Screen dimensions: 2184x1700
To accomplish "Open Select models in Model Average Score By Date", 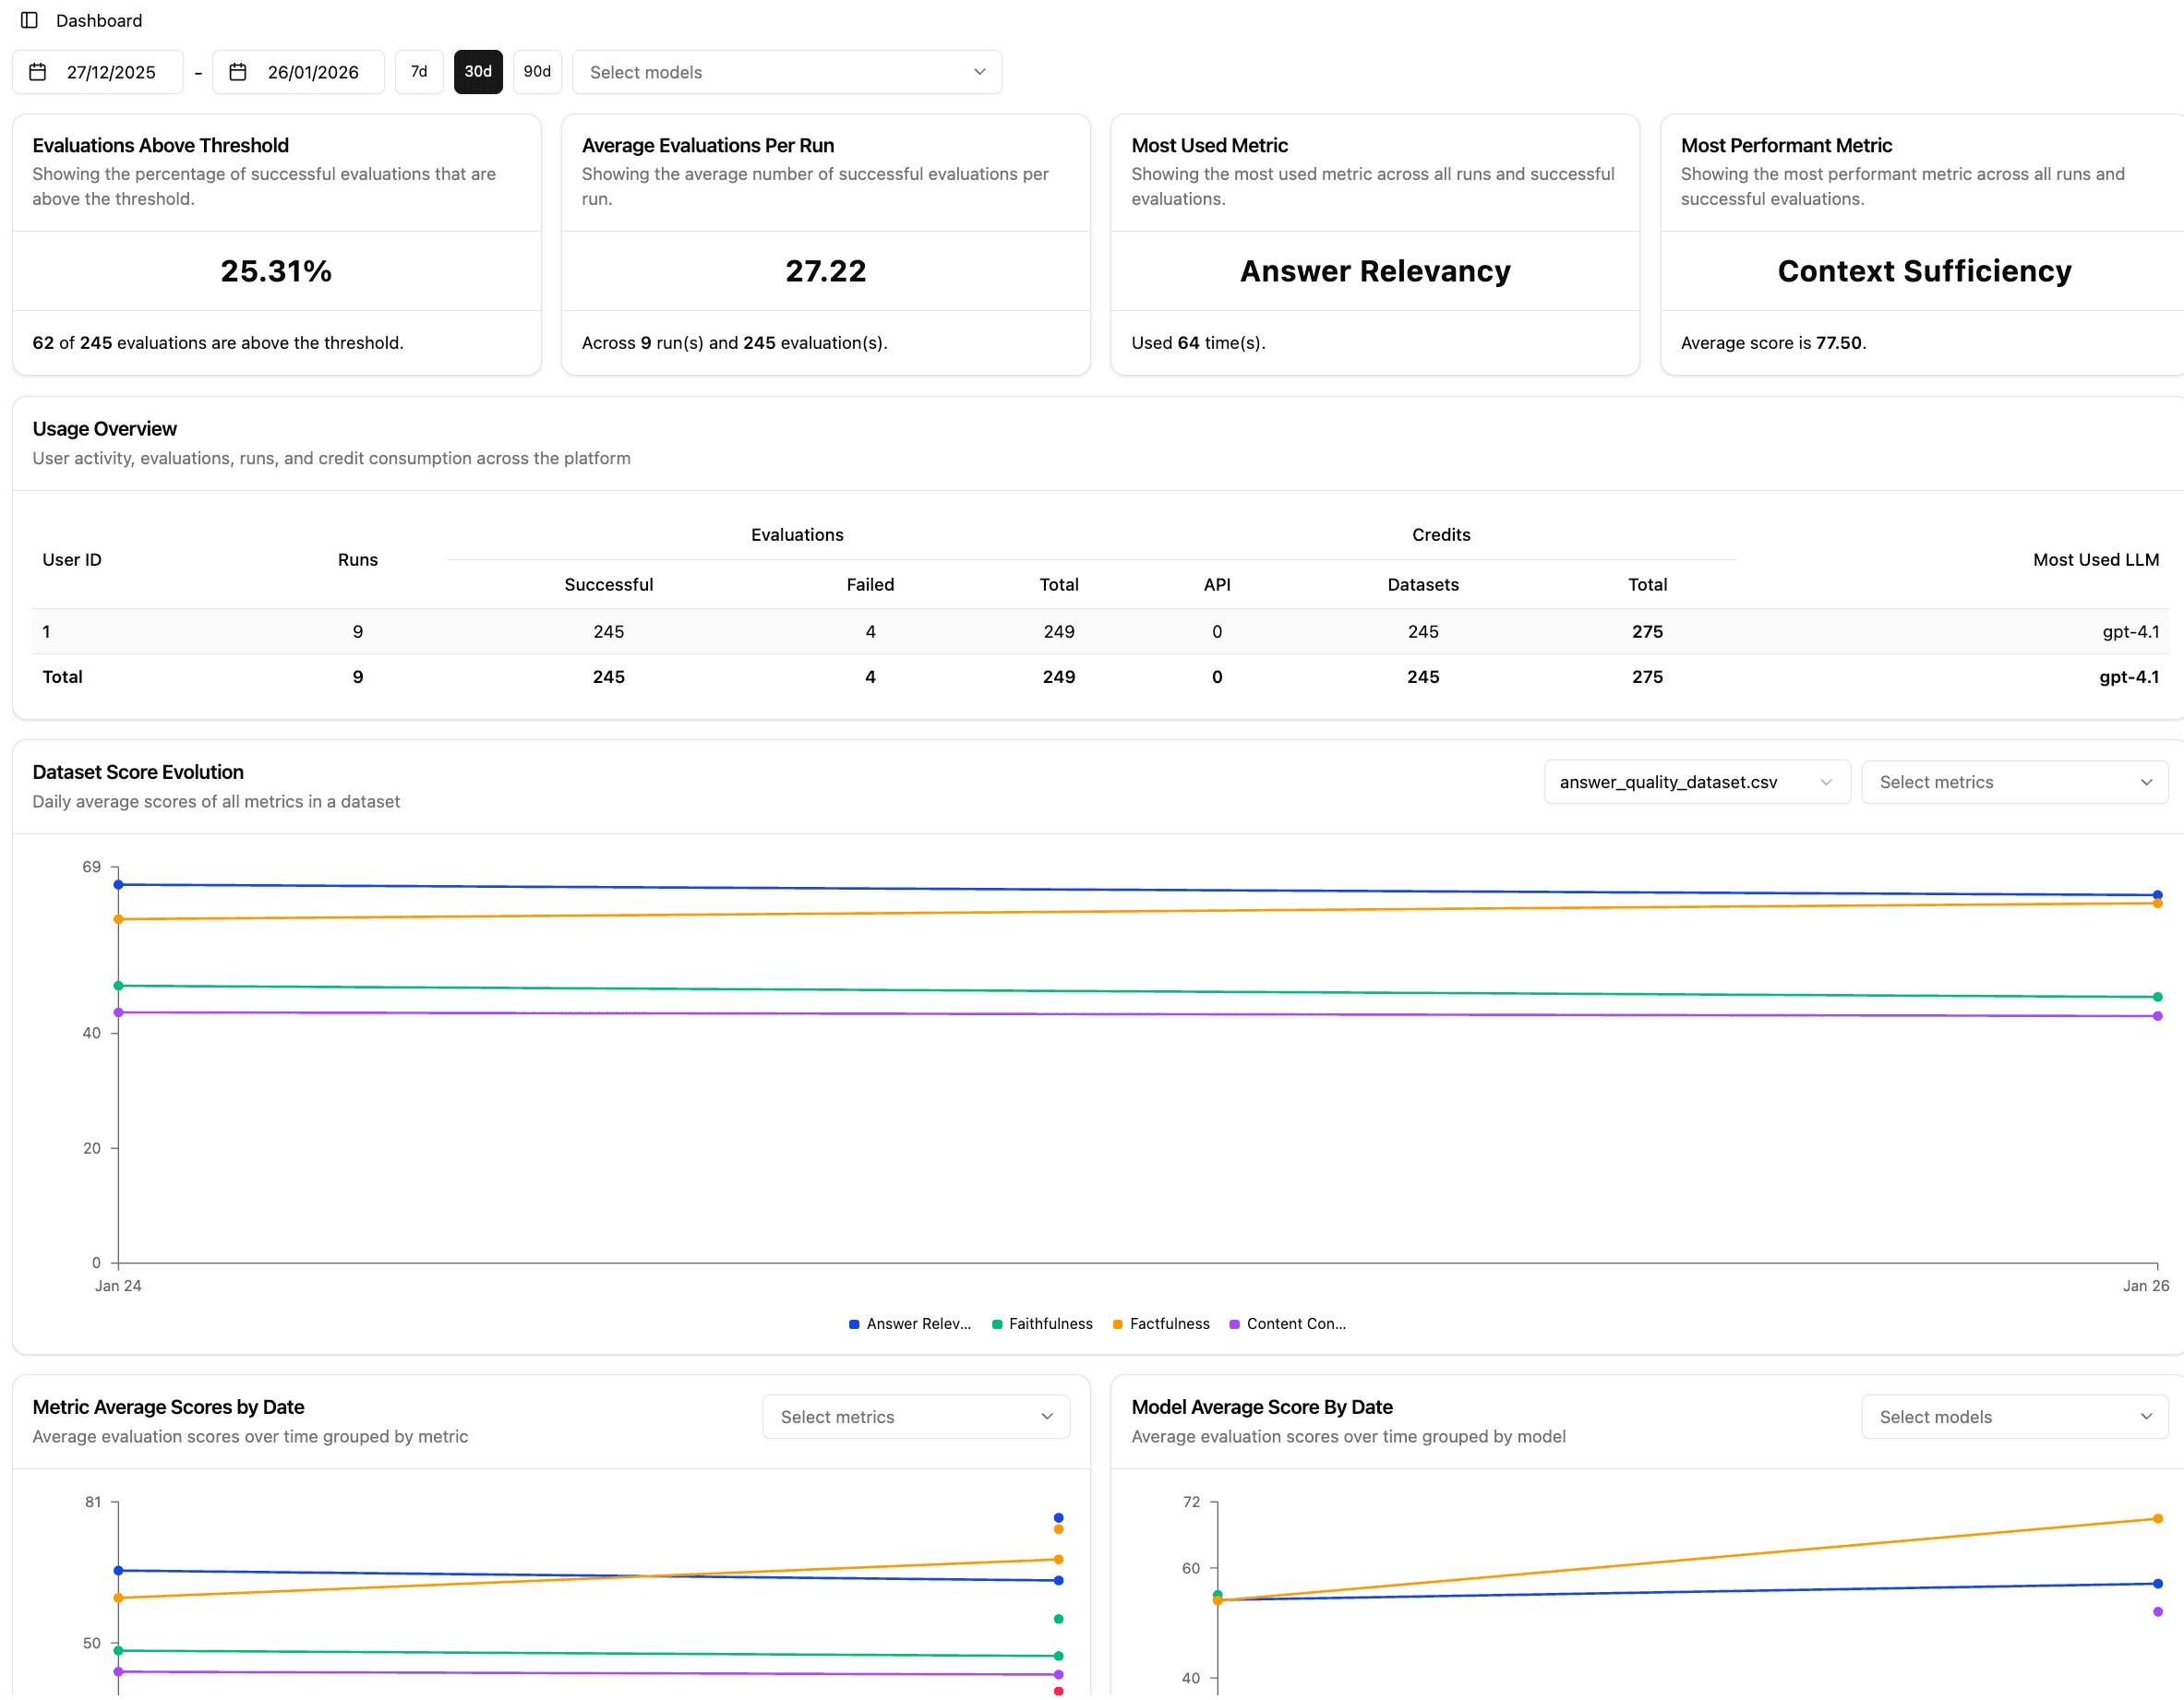I will point(2014,1416).
